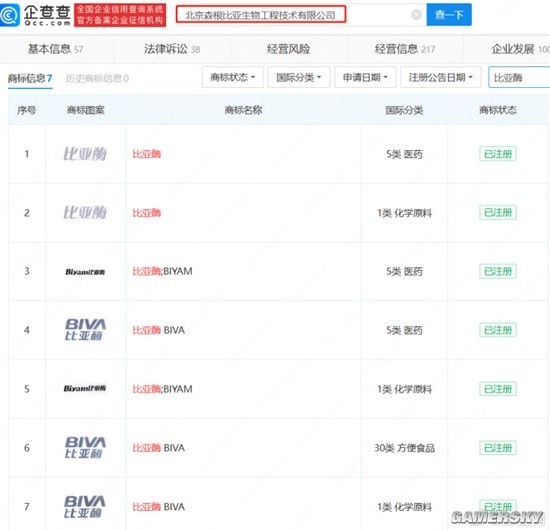The width and height of the screenshot is (550, 530).
Task: Expand the 国际分类 filter dropdown
Action: [299, 77]
